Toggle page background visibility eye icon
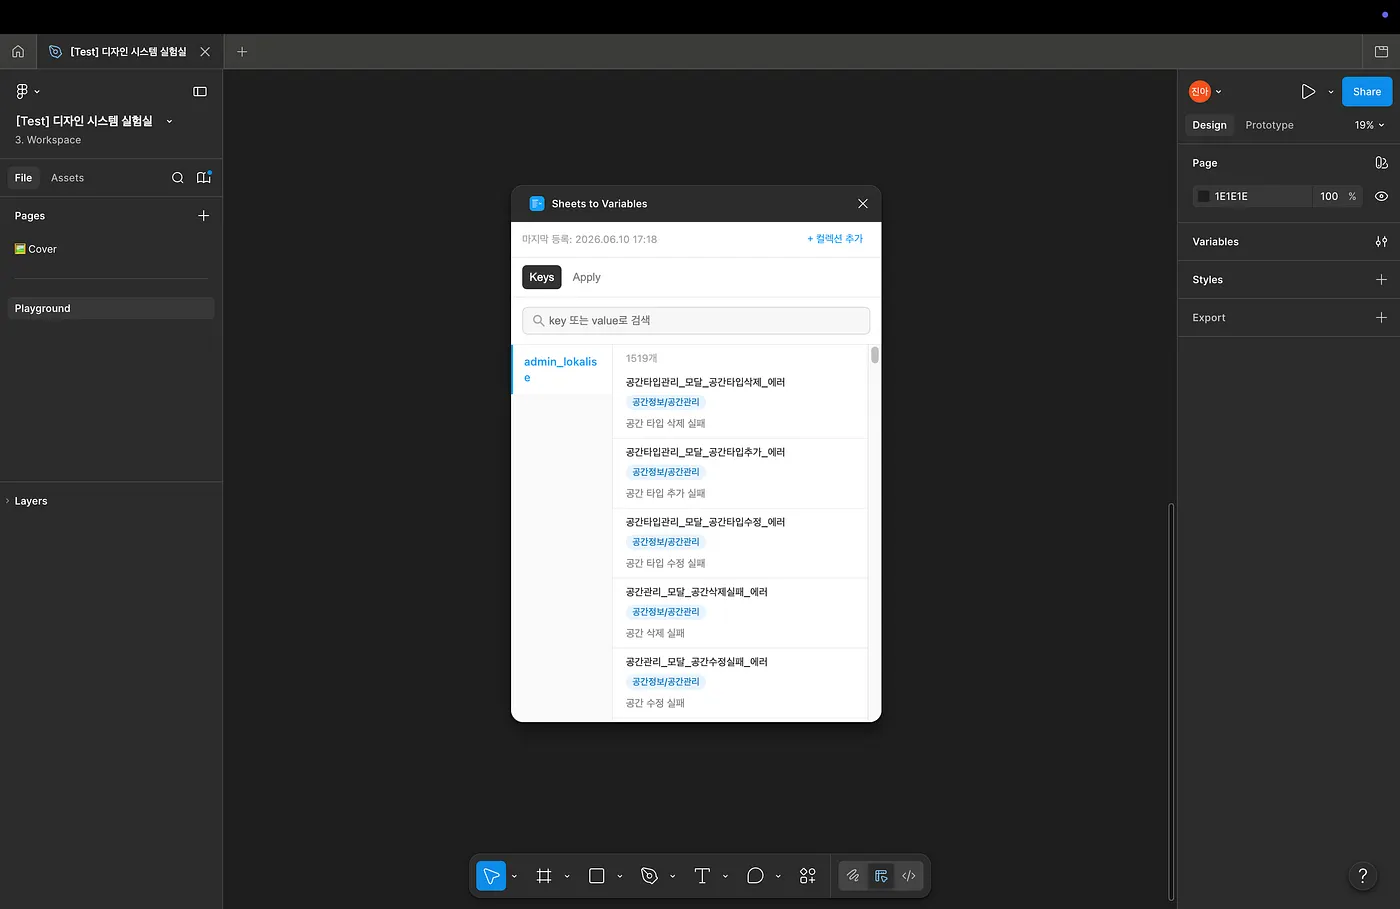The height and width of the screenshot is (909, 1400). pyautogui.click(x=1381, y=197)
